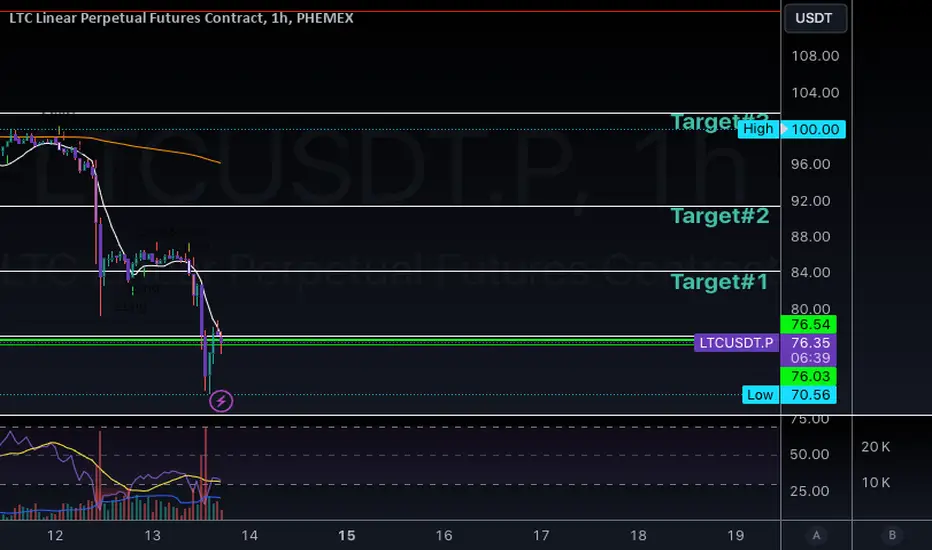Toggle scale button B
The width and height of the screenshot is (932, 550).
(x=892, y=535)
